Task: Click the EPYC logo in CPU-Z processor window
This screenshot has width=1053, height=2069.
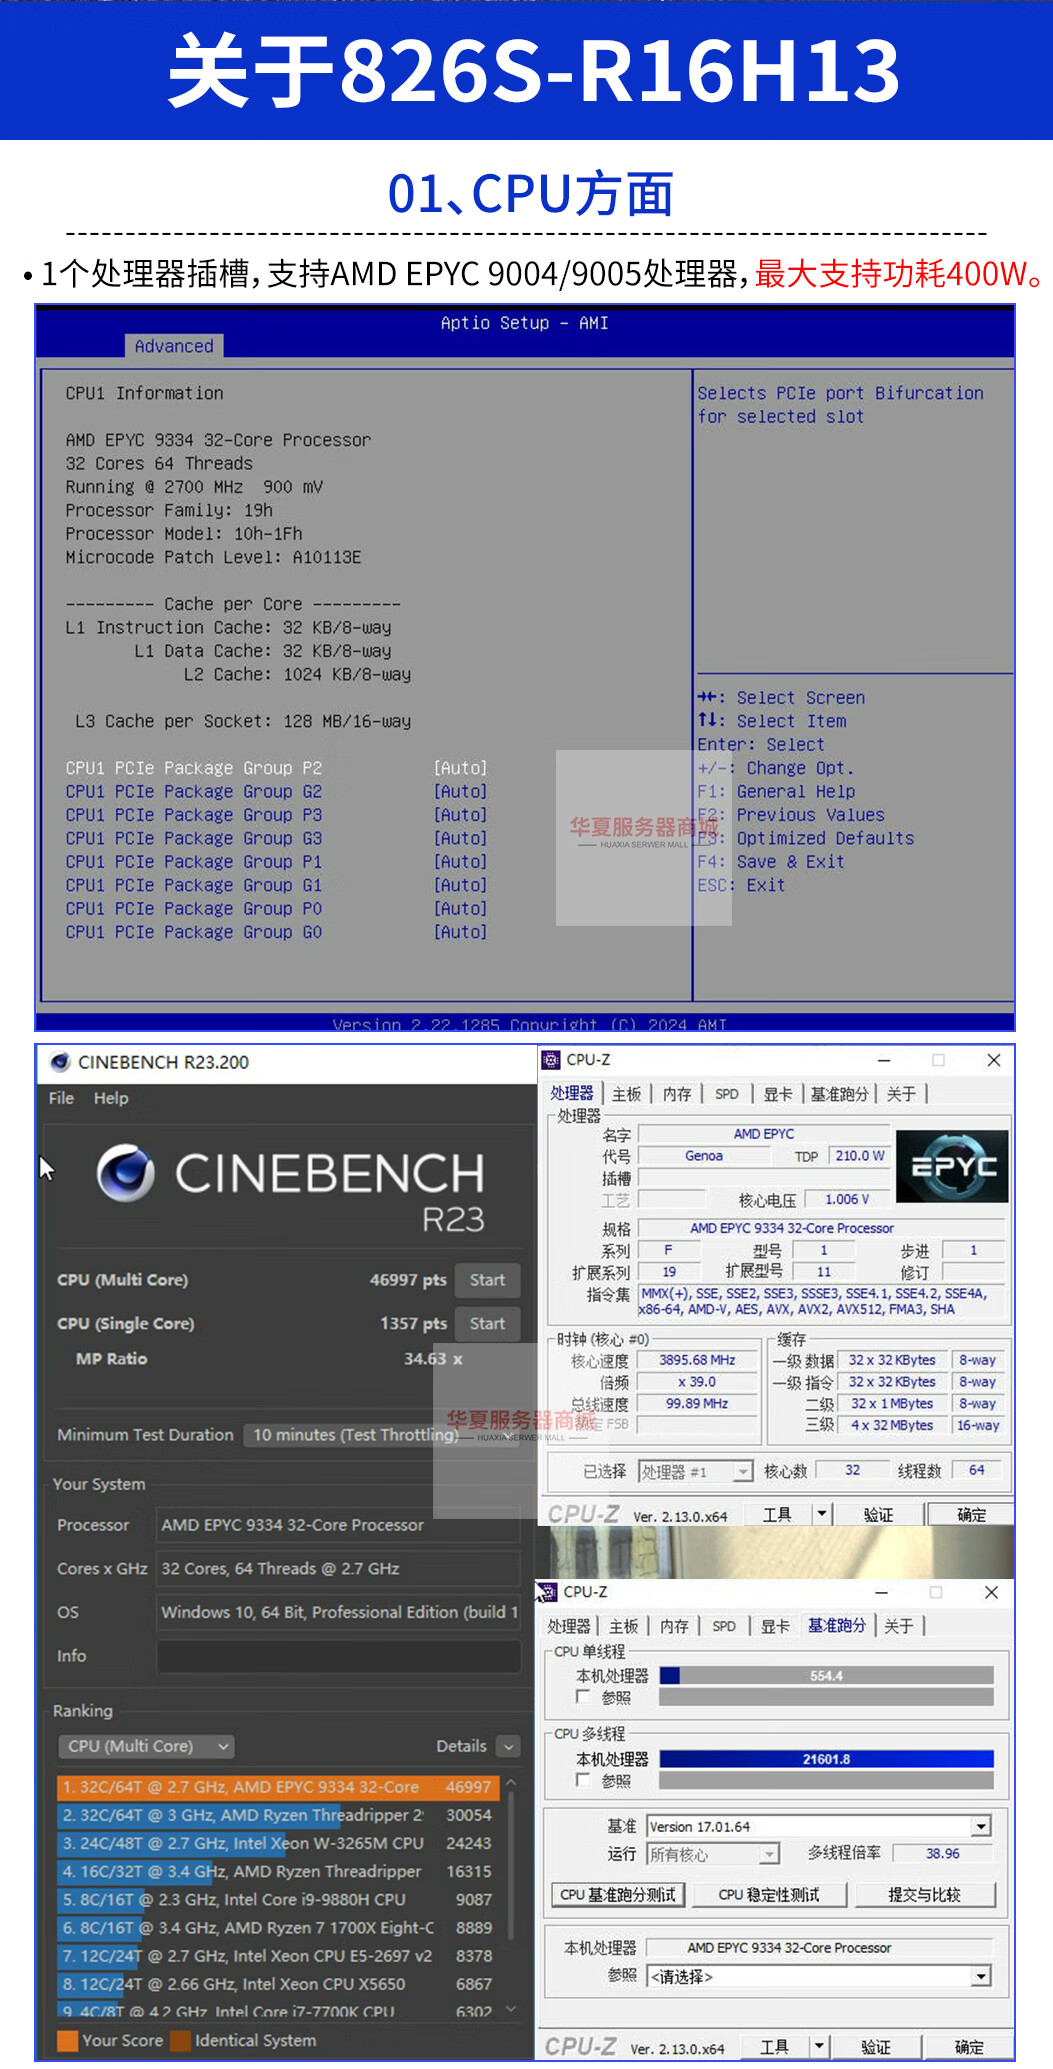Action: coord(952,1166)
